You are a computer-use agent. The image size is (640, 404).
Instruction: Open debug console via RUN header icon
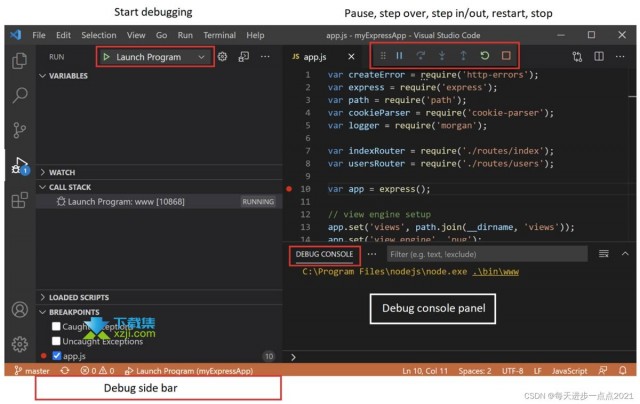(244, 56)
